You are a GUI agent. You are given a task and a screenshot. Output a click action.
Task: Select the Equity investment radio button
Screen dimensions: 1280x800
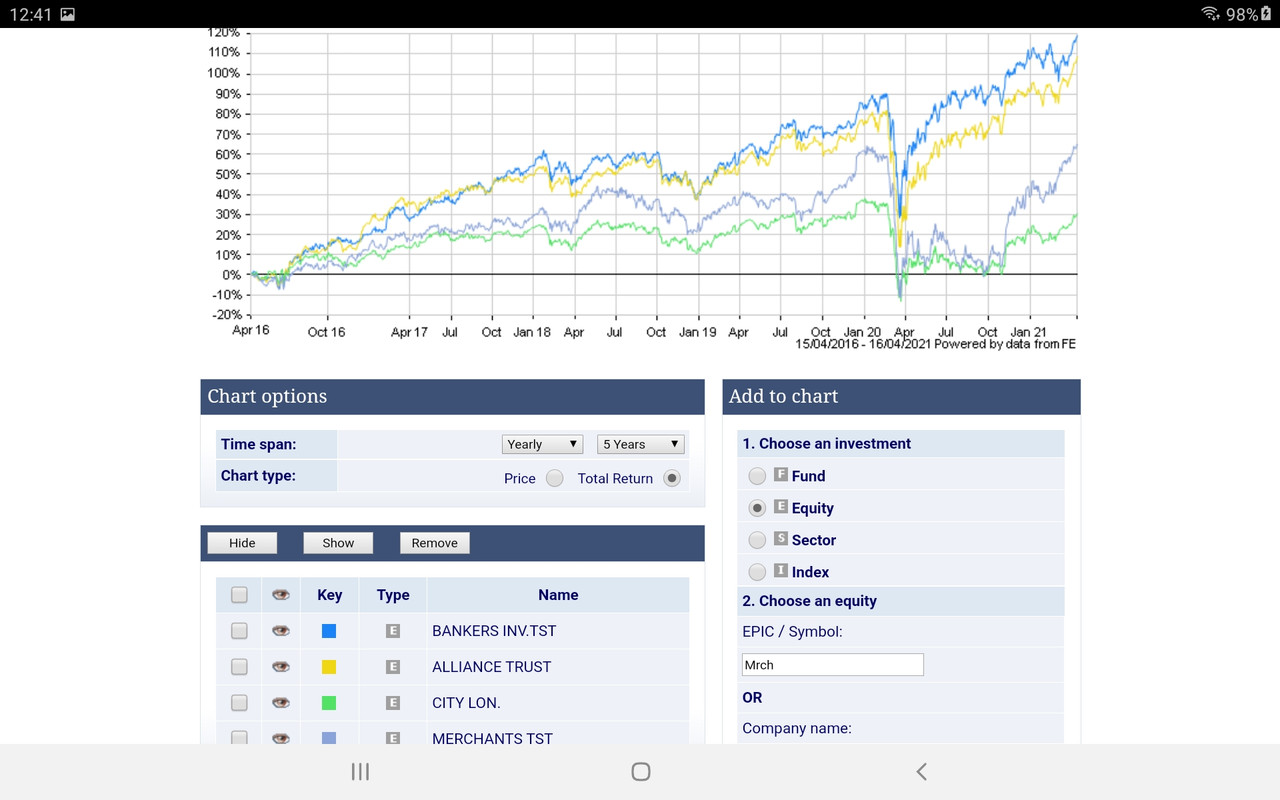pyautogui.click(x=757, y=508)
